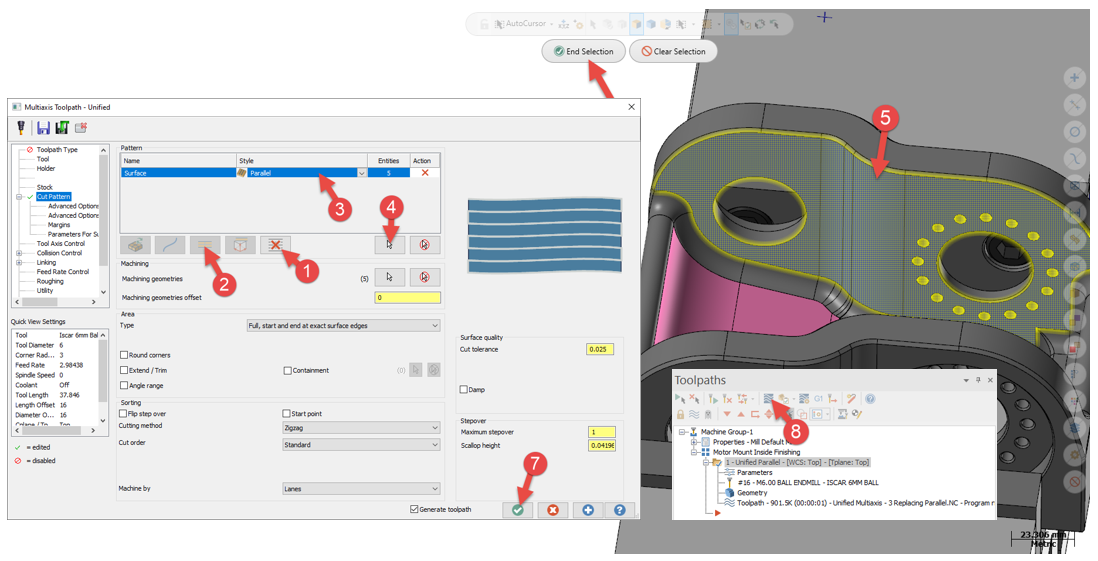Viewport: 1098px width, 561px height.
Task: Open the Style dropdown showing Parallel
Action: point(362,173)
